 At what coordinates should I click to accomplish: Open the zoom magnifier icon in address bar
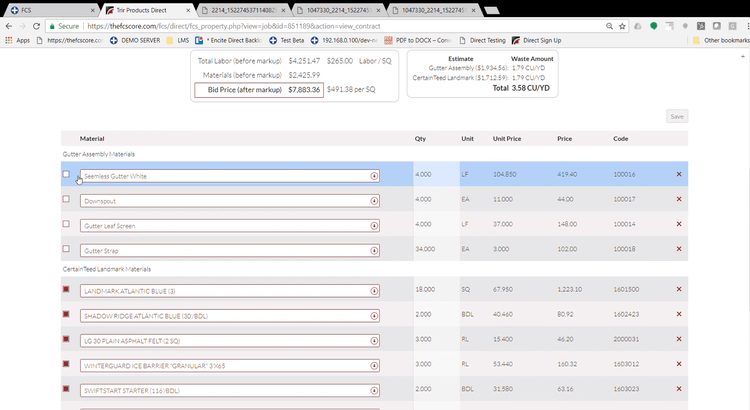(x=609, y=26)
